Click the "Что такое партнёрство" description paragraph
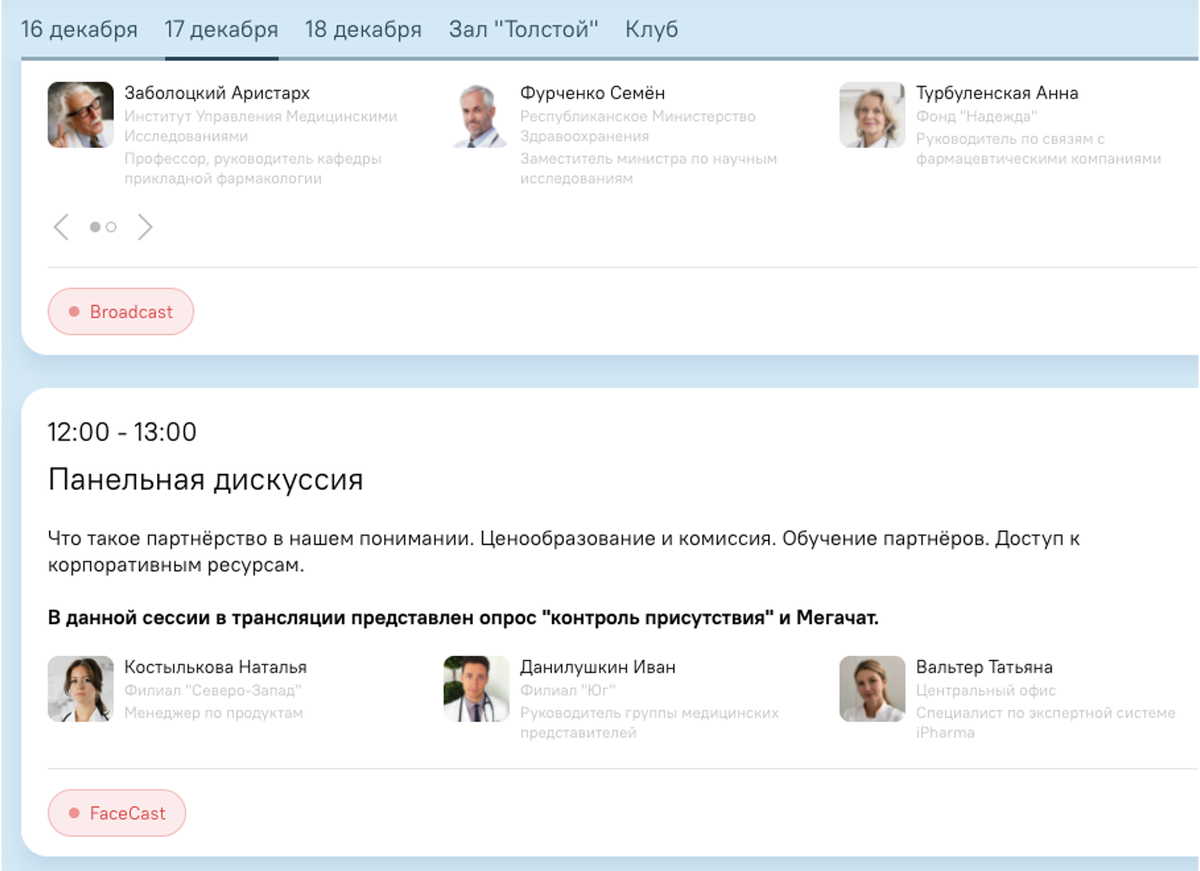1200x871 pixels. (564, 552)
